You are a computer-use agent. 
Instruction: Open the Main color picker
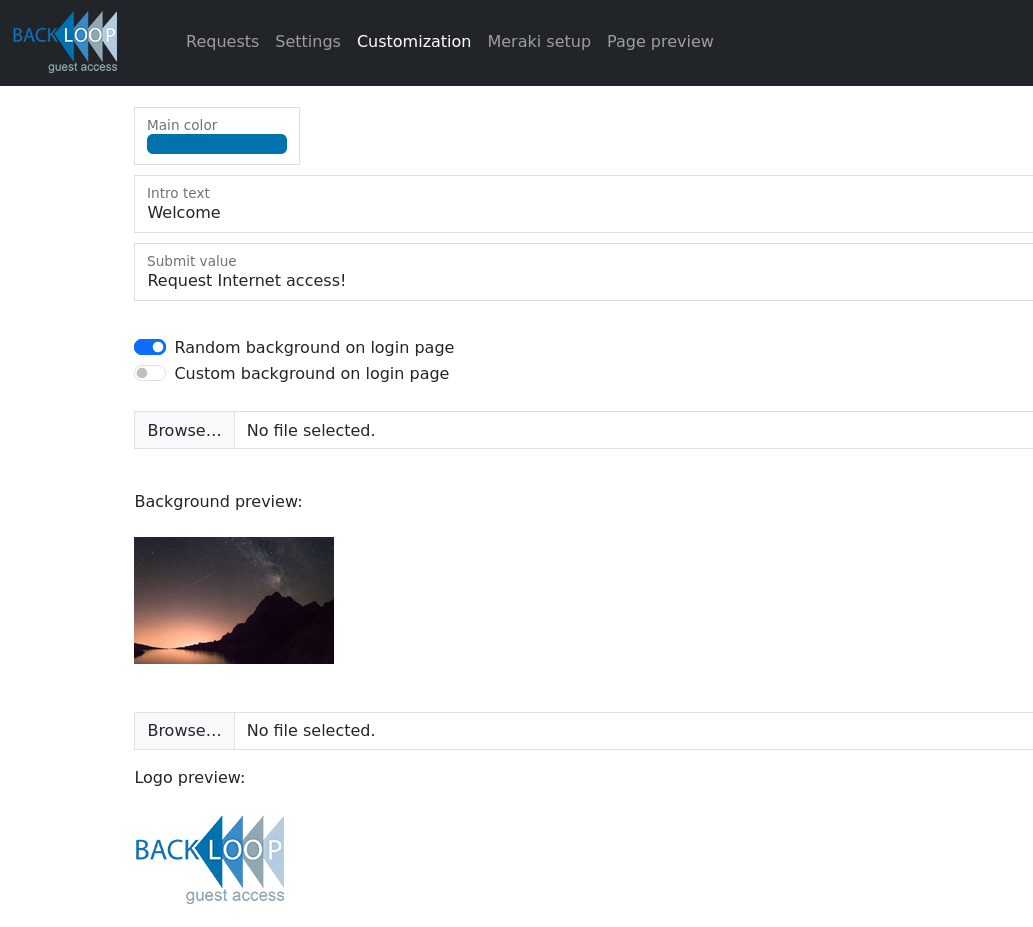pyautogui.click(x=217, y=144)
